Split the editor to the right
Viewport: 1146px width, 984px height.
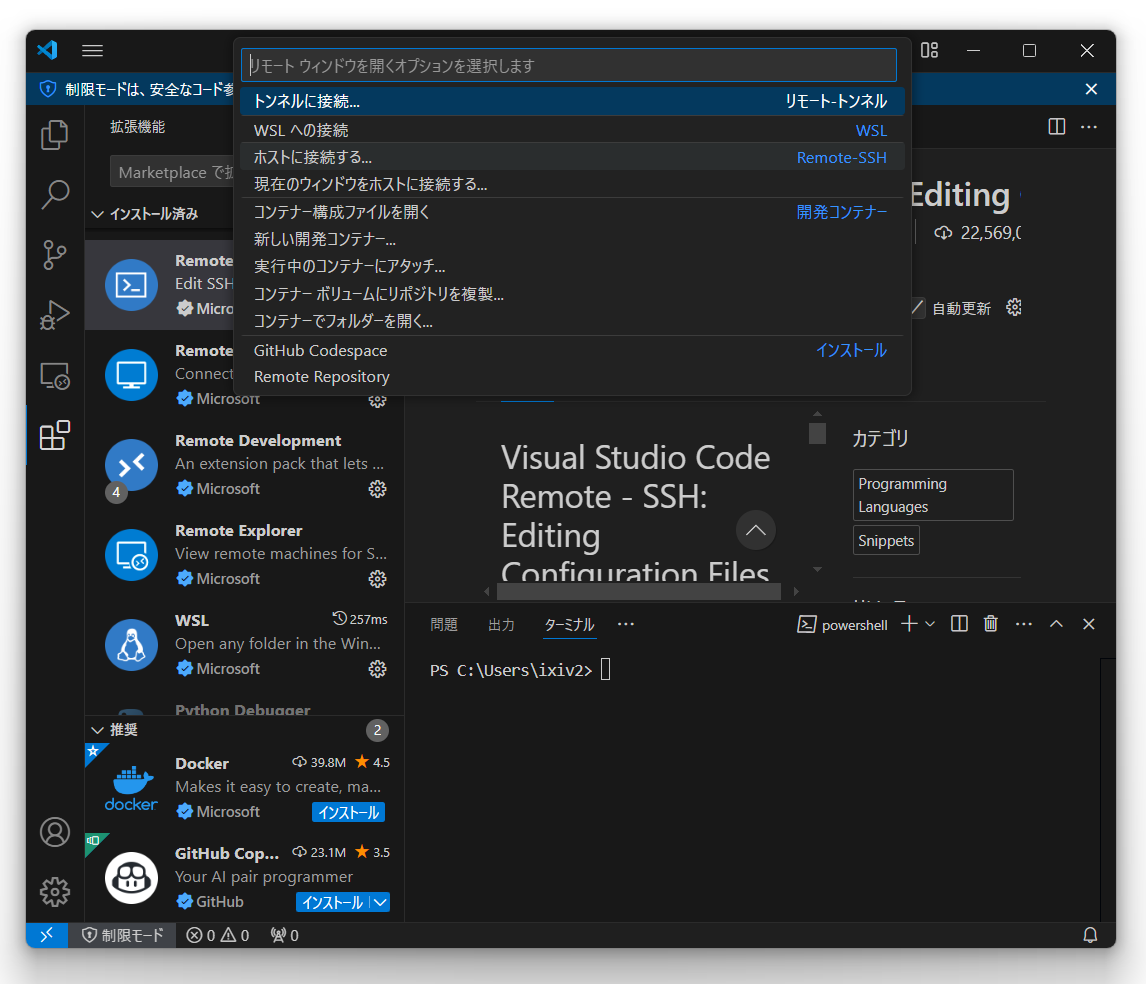[1056, 126]
